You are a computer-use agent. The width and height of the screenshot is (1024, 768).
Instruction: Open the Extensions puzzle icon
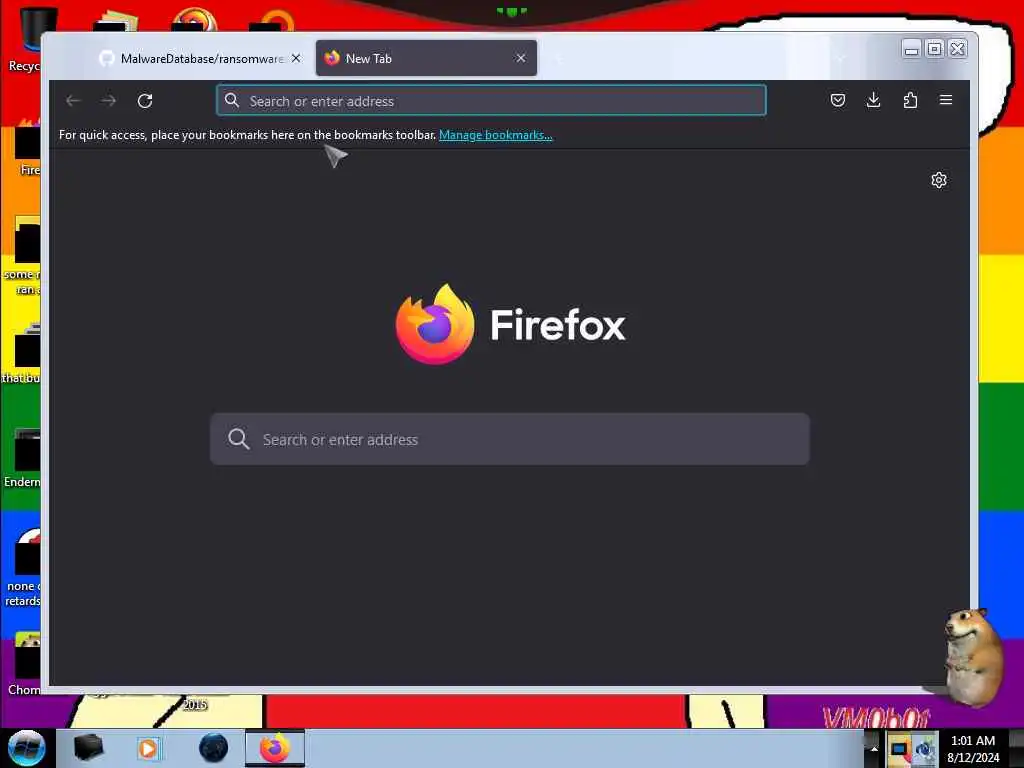pyautogui.click(x=910, y=100)
